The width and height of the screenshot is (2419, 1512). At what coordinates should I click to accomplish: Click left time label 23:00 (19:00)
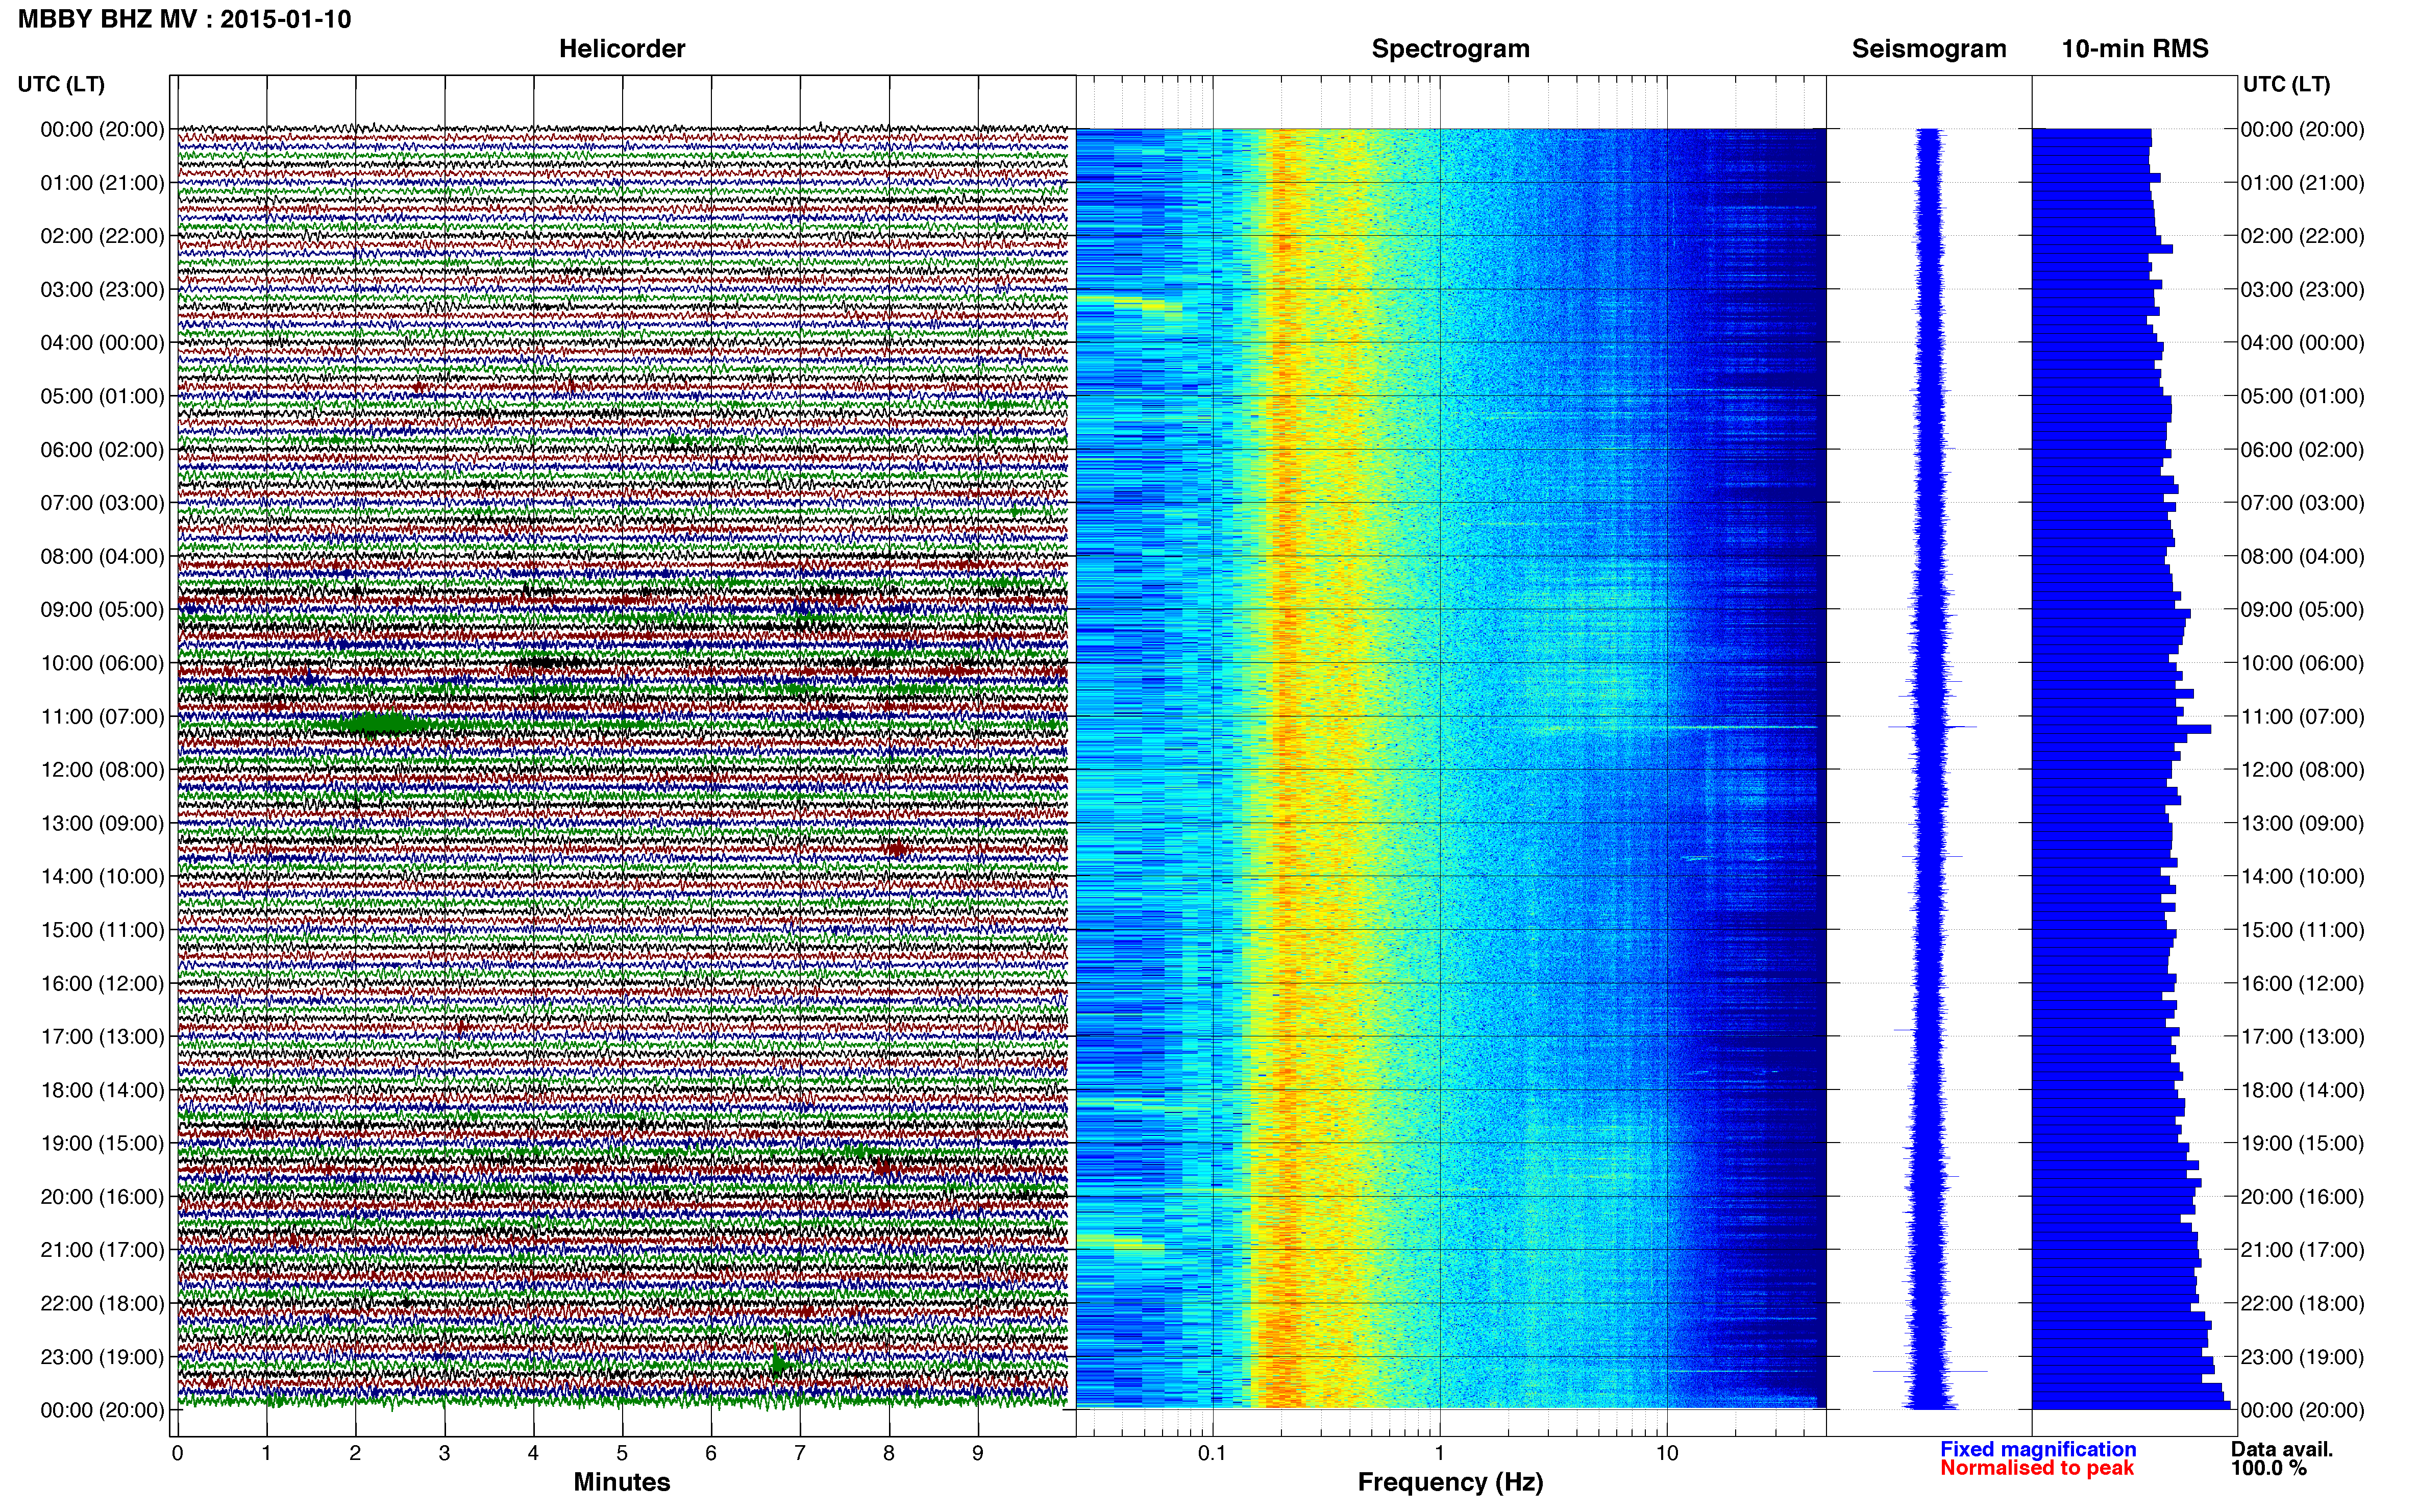pos(102,1357)
